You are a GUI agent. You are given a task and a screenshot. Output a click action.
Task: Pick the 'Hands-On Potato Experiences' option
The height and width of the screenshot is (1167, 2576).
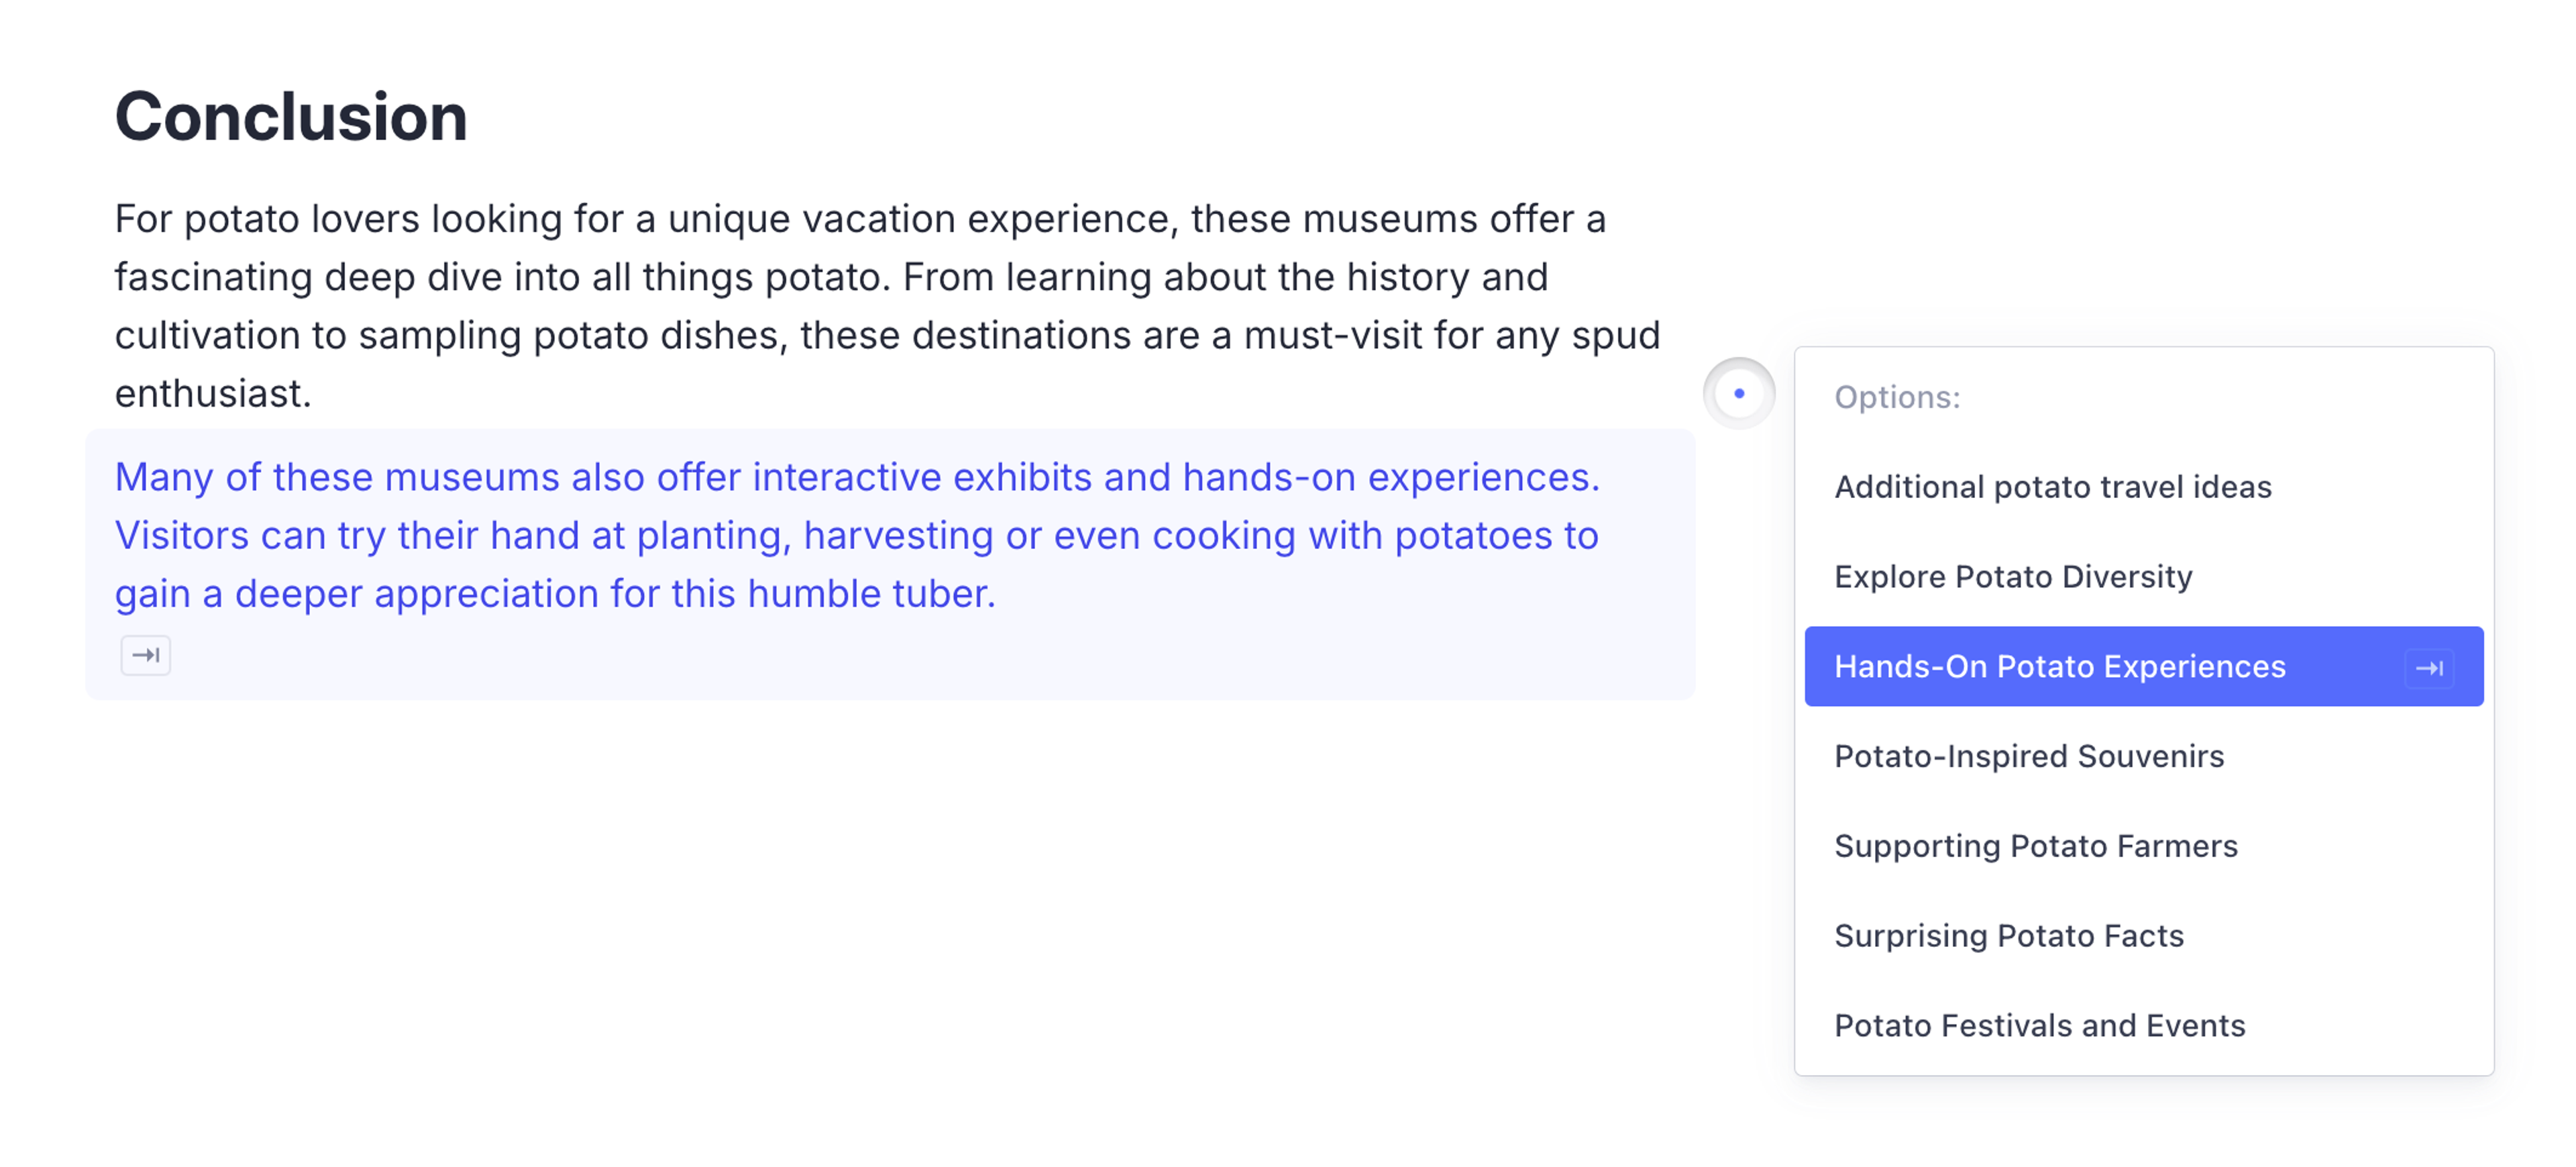coord(2059,667)
